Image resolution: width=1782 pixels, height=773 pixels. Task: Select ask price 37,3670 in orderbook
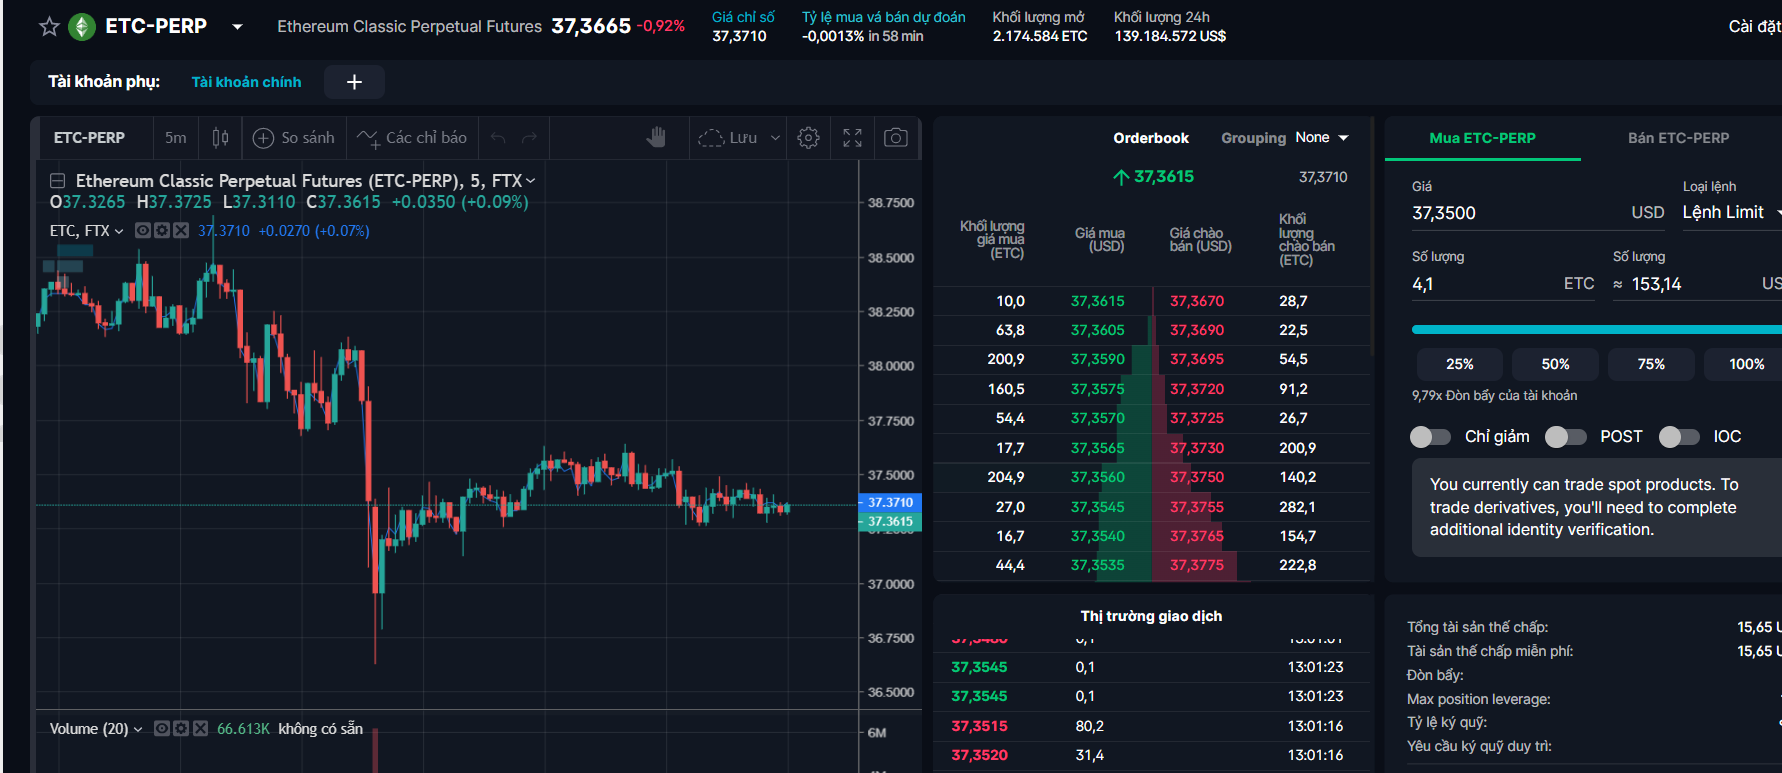click(x=1197, y=301)
